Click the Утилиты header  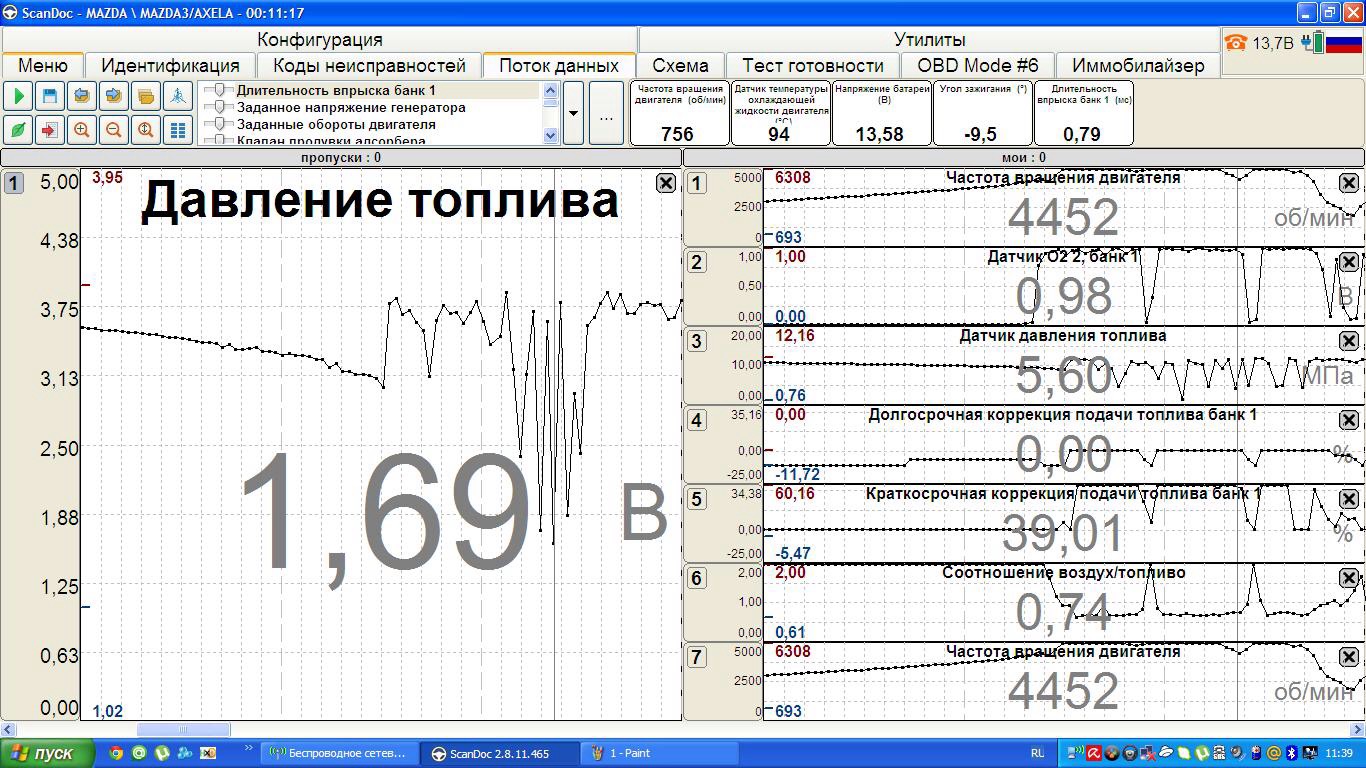pos(930,40)
